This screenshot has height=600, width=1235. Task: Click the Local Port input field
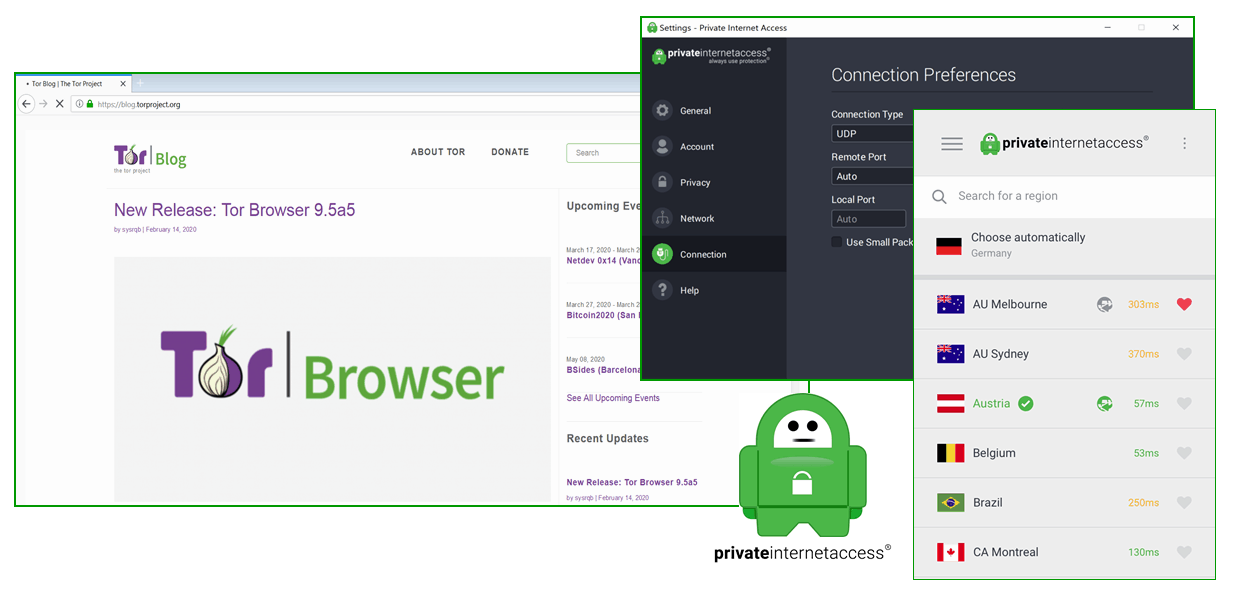[x=868, y=219]
